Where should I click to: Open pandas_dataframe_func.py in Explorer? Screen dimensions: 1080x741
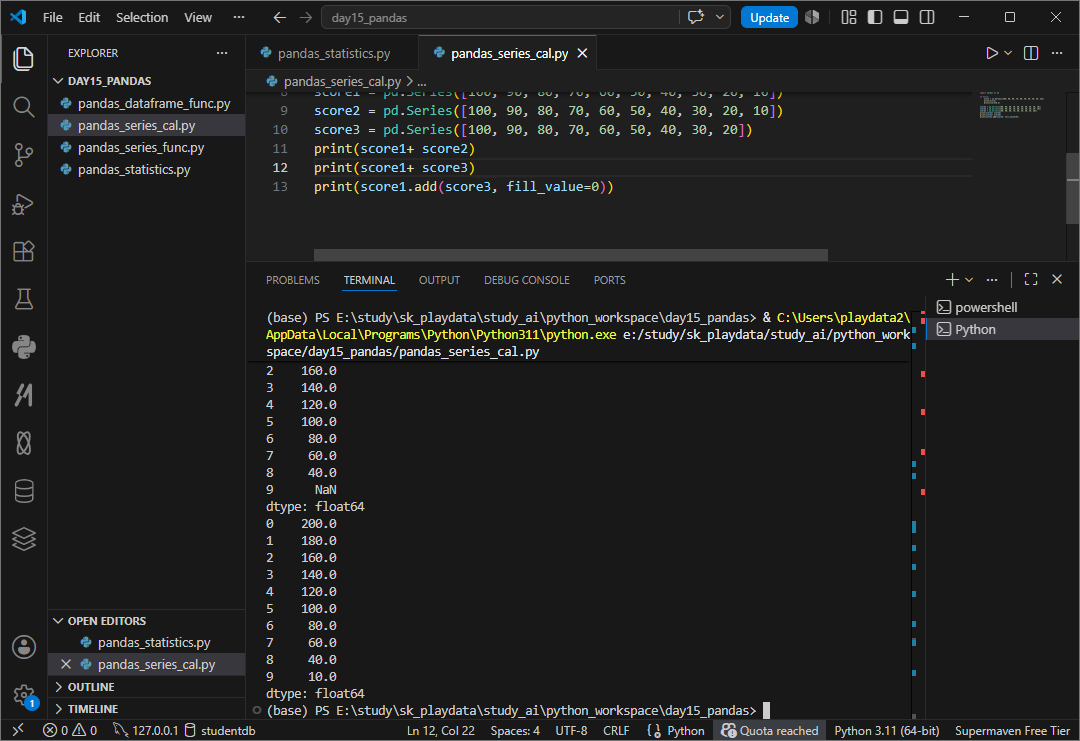click(x=146, y=103)
